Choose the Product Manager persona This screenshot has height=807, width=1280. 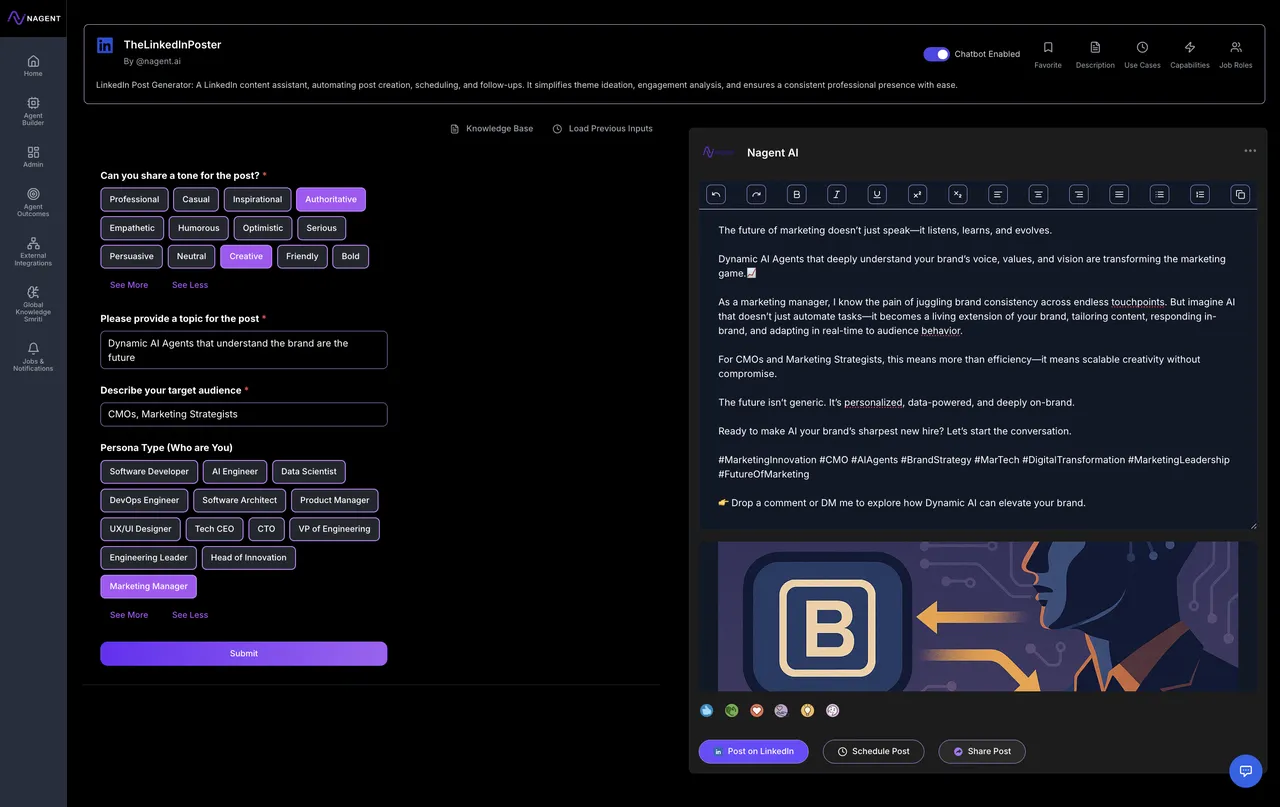click(x=335, y=501)
